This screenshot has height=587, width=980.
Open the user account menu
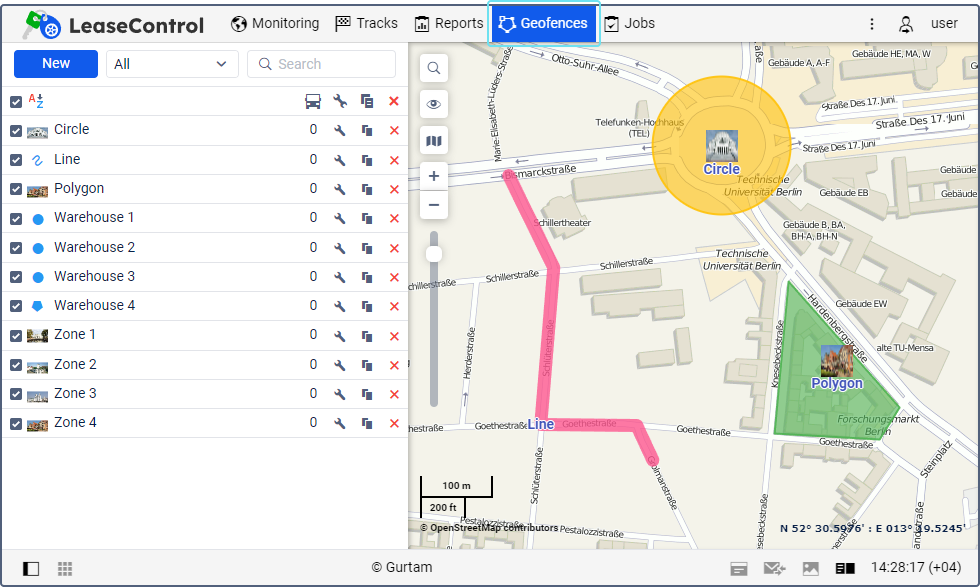(x=929, y=24)
